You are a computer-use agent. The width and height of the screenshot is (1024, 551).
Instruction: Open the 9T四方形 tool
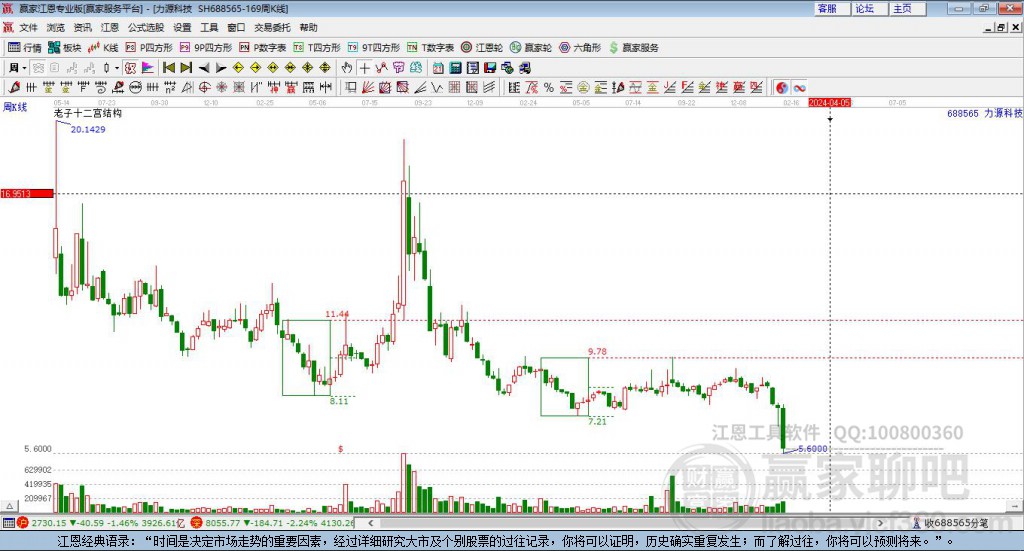374,48
